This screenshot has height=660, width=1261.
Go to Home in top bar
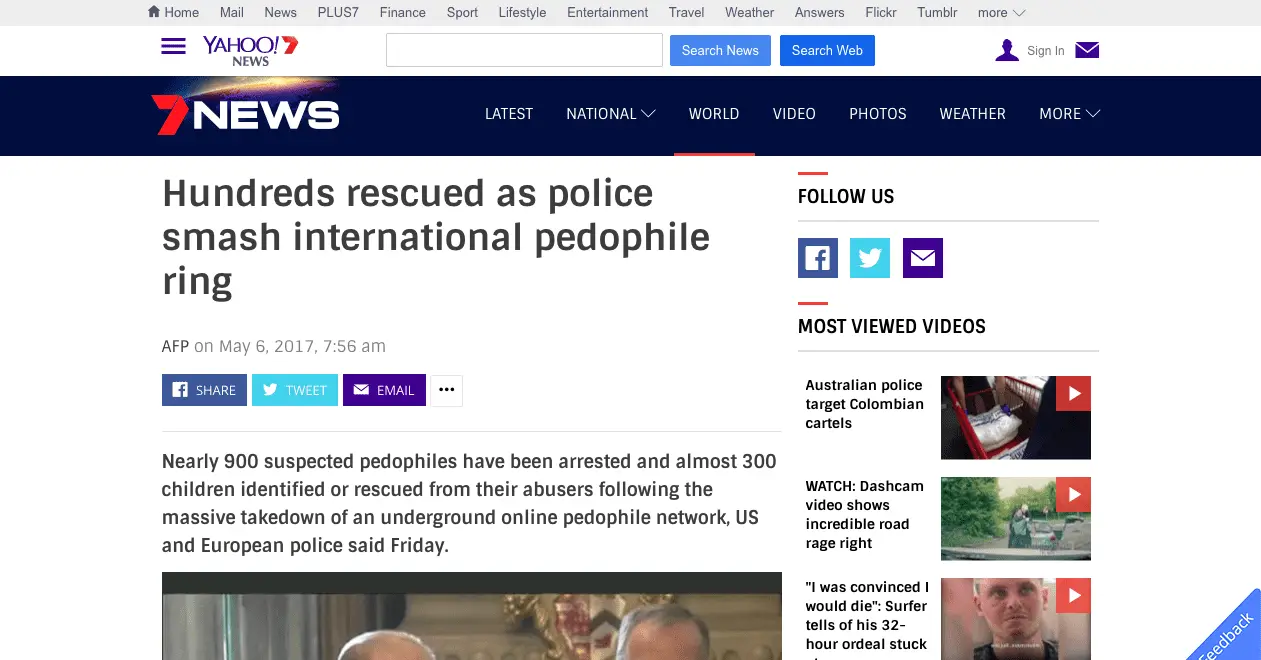tap(173, 12)
